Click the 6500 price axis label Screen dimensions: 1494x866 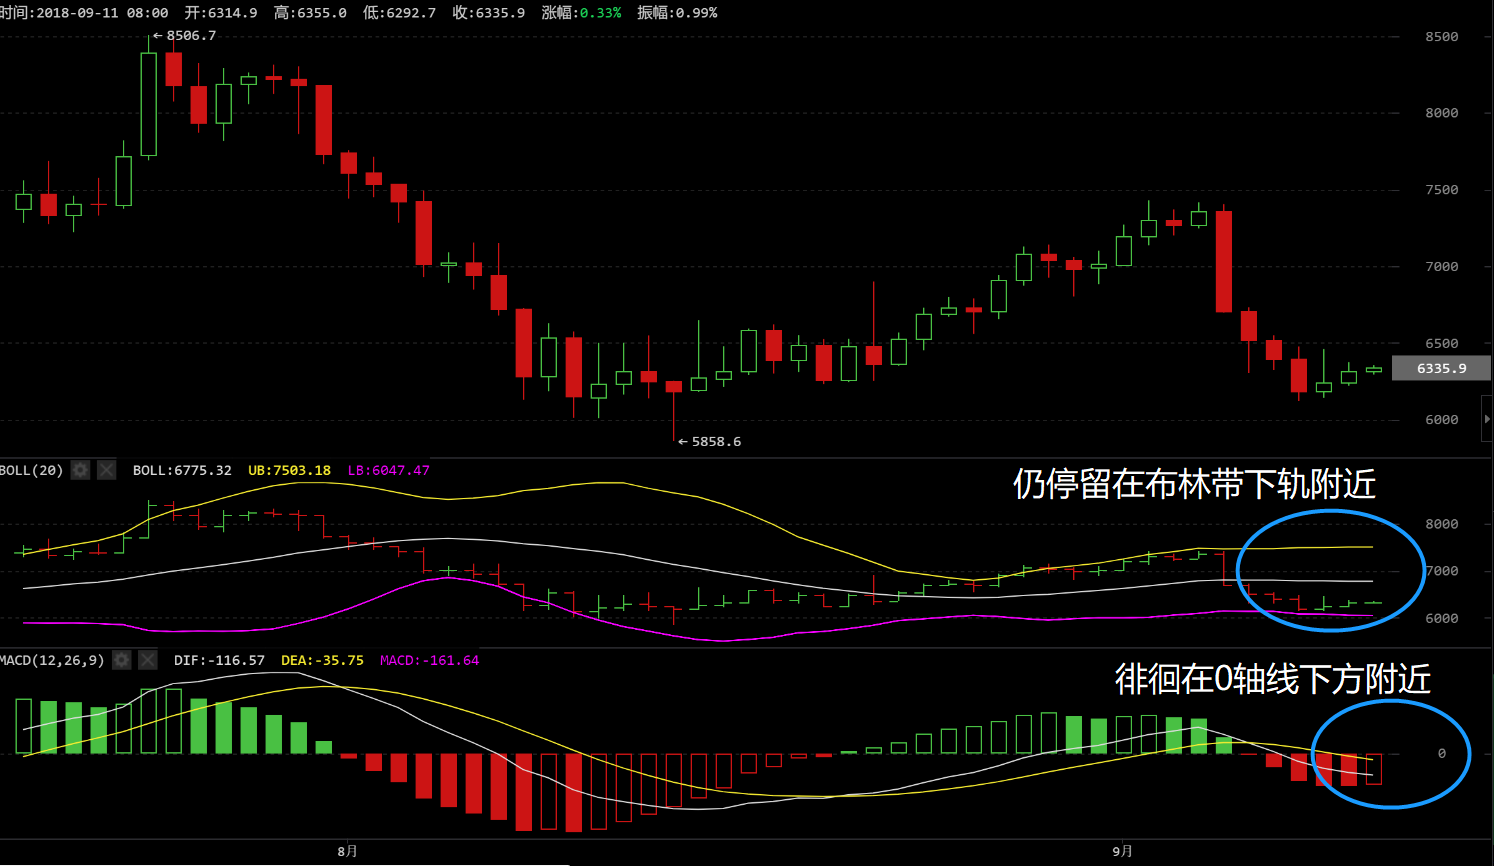point(1441,343)
